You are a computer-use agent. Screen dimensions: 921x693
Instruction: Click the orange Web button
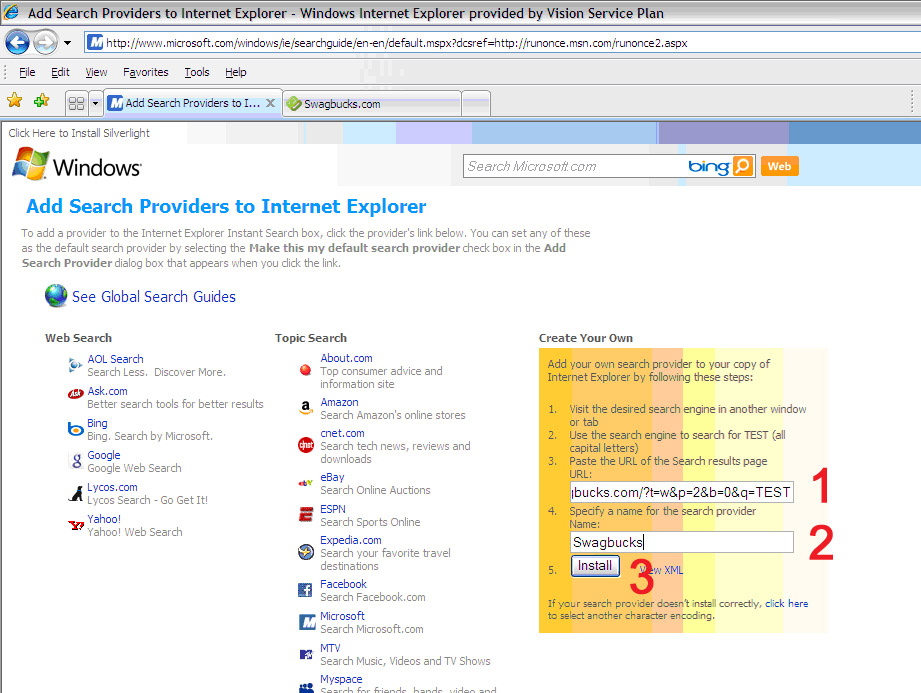pos(779,166)
